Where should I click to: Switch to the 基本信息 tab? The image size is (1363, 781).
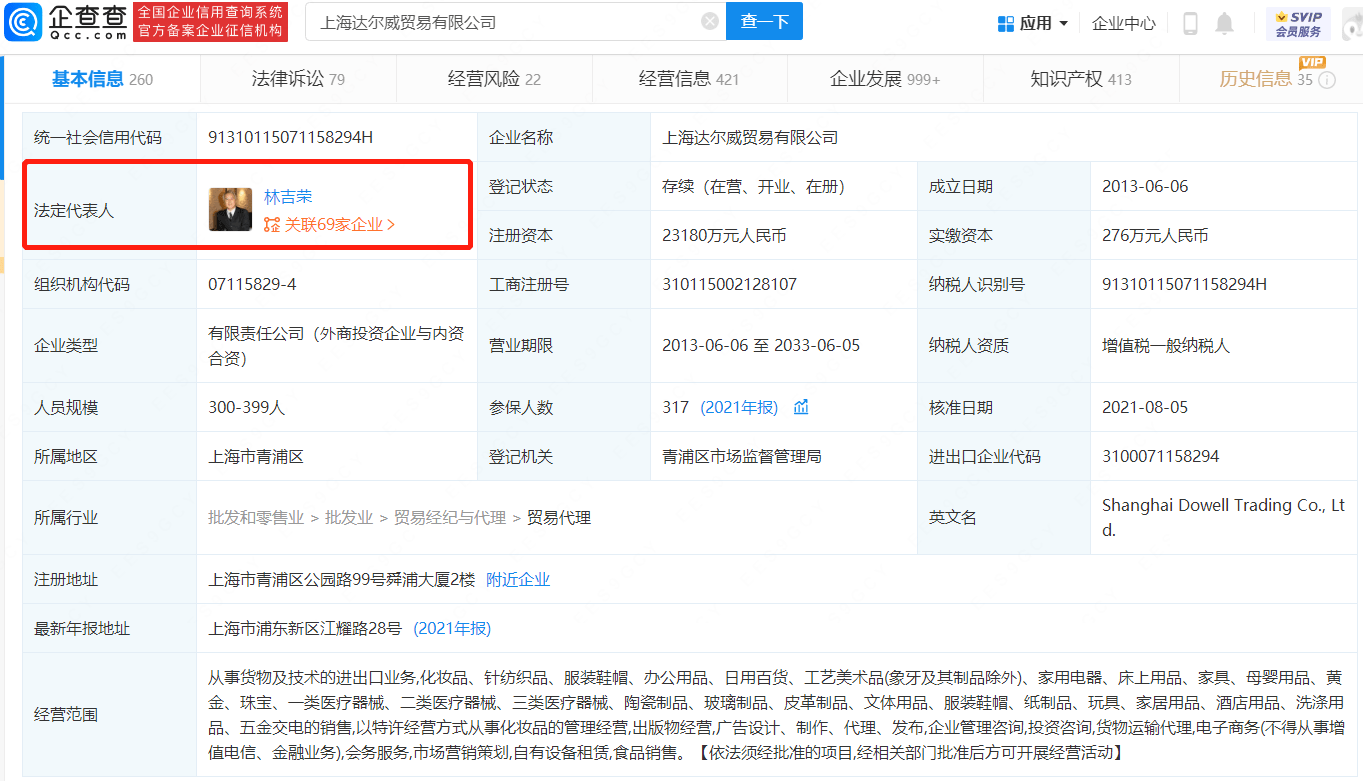[102, 79]
